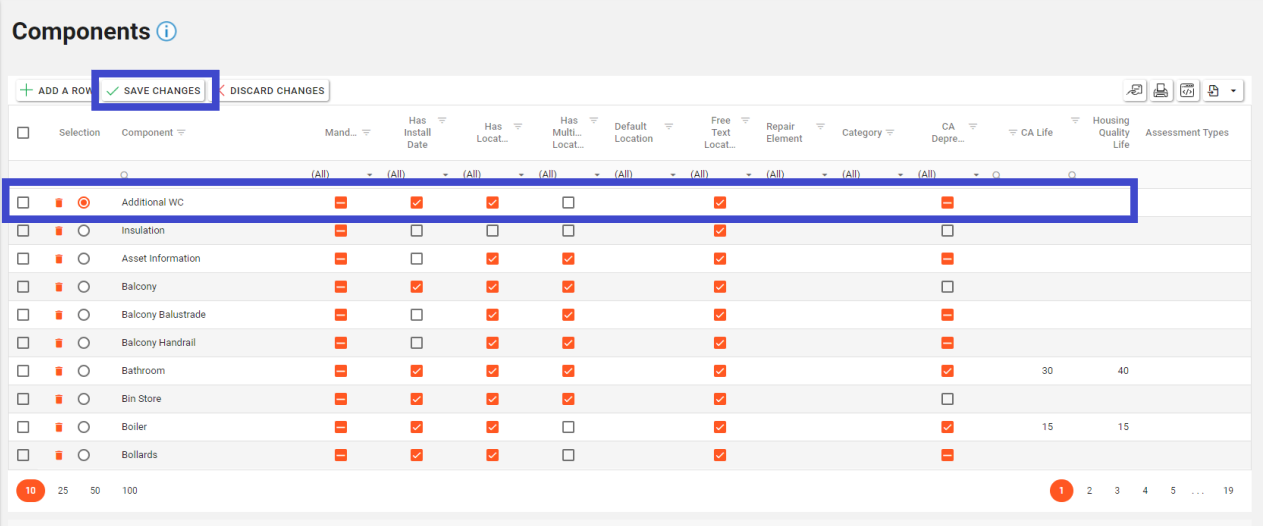This screenshot has height=526, width=1263.
Task: Check the row selection box for Balcony
Action: pos(23,287)
